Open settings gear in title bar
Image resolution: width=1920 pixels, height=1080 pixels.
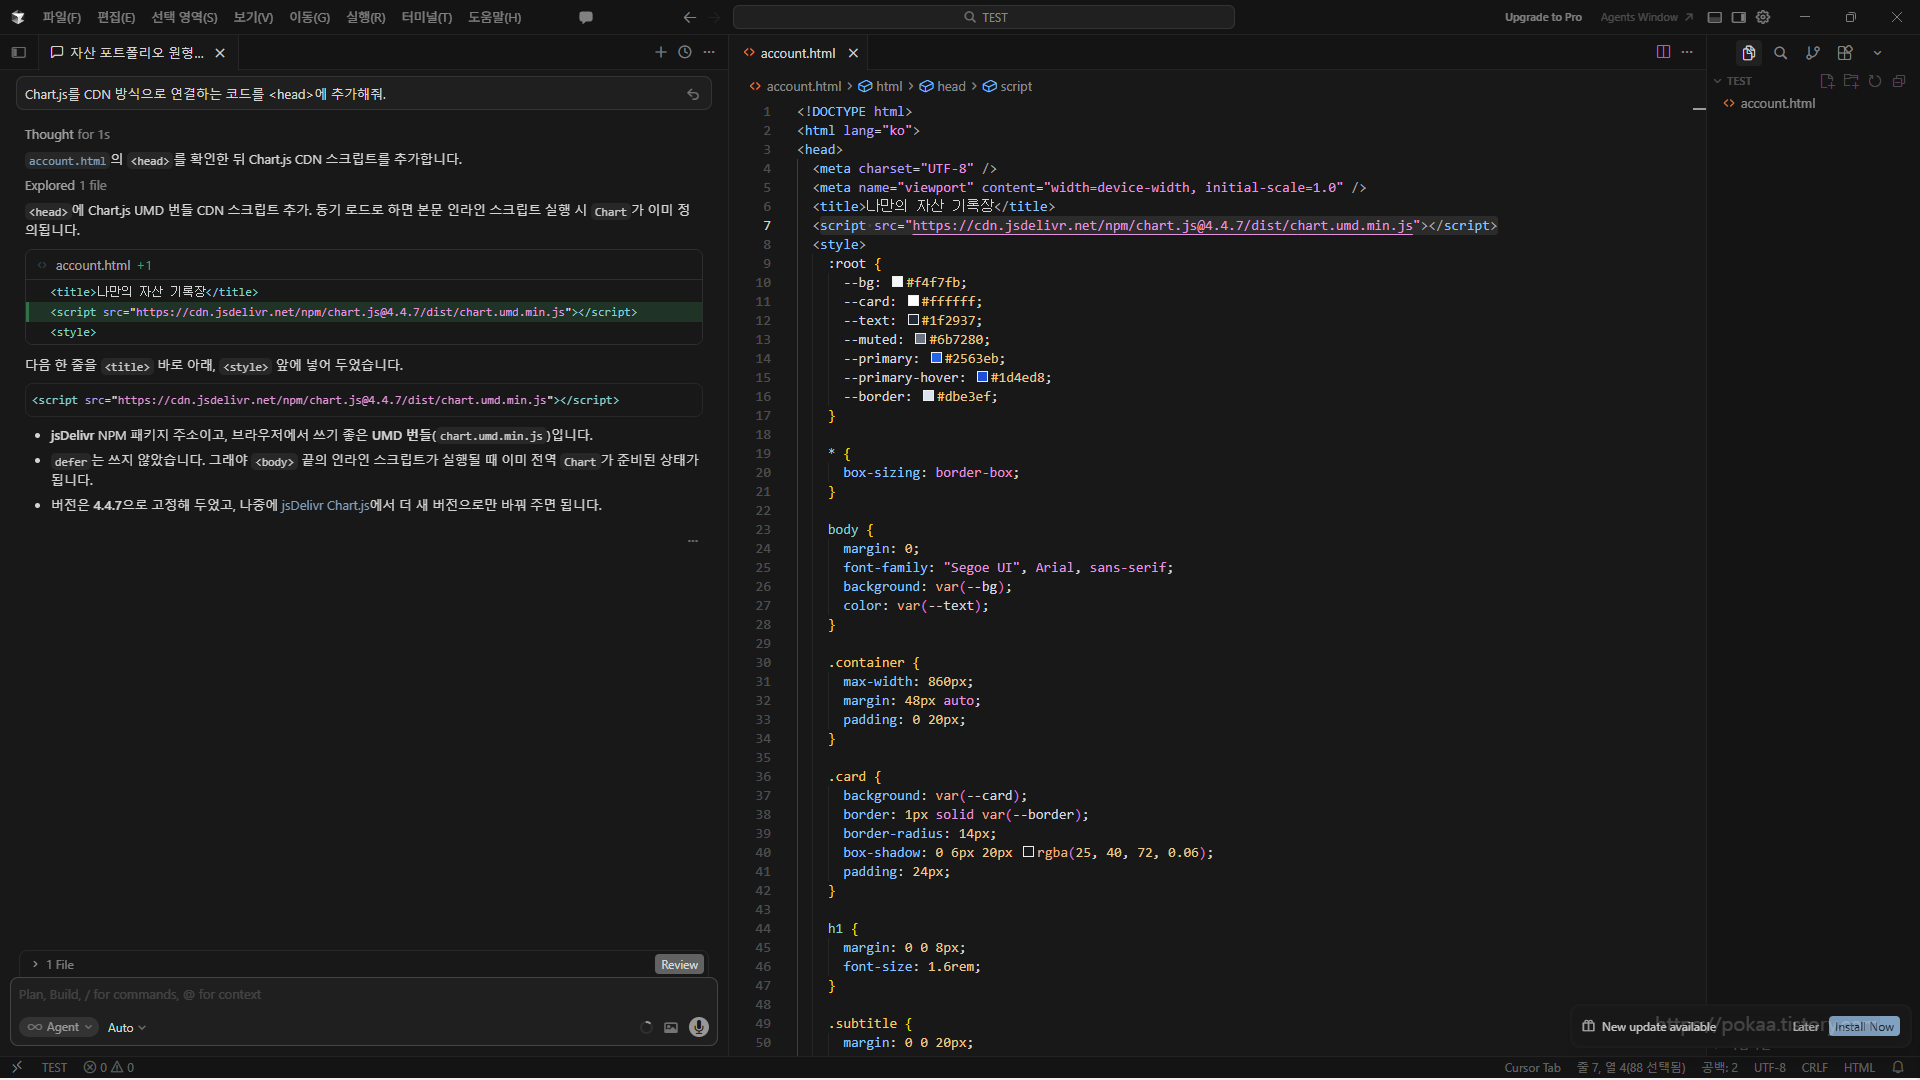pyautogui.click(x=1763, y=17)
